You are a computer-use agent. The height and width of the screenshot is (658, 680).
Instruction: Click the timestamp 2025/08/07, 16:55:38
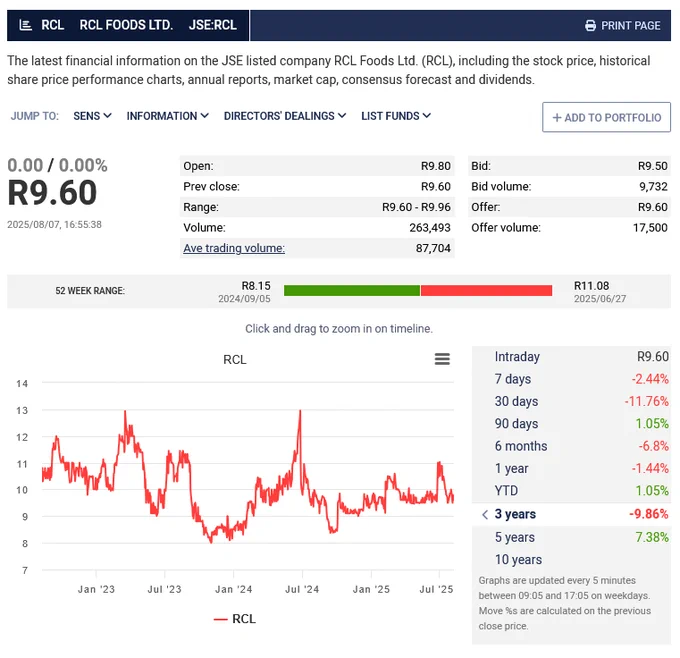pos(54,225)
